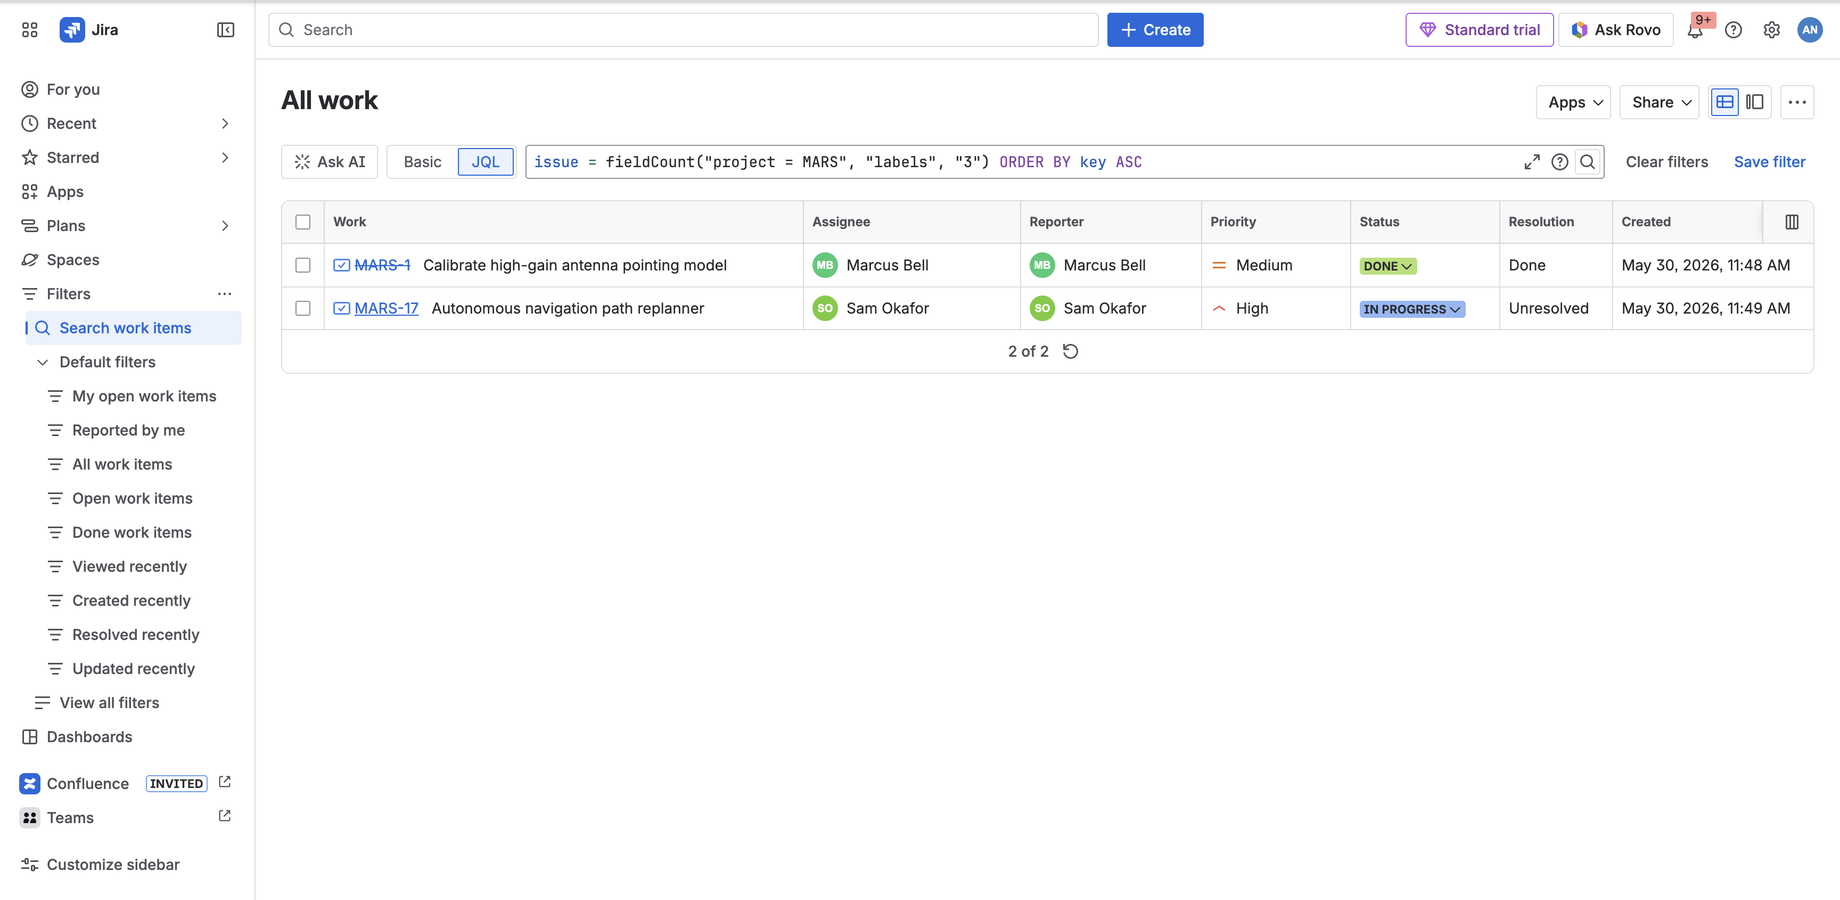Open JQL syntax help icon

pyautogui.click(x=1560, y=162)
